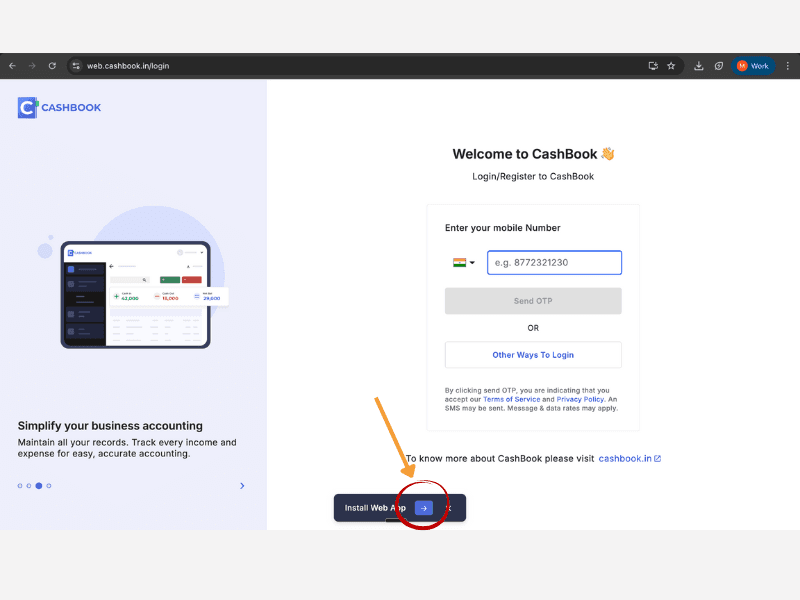
Task: Select the third active carousel dot
Action: pos(39,486)
